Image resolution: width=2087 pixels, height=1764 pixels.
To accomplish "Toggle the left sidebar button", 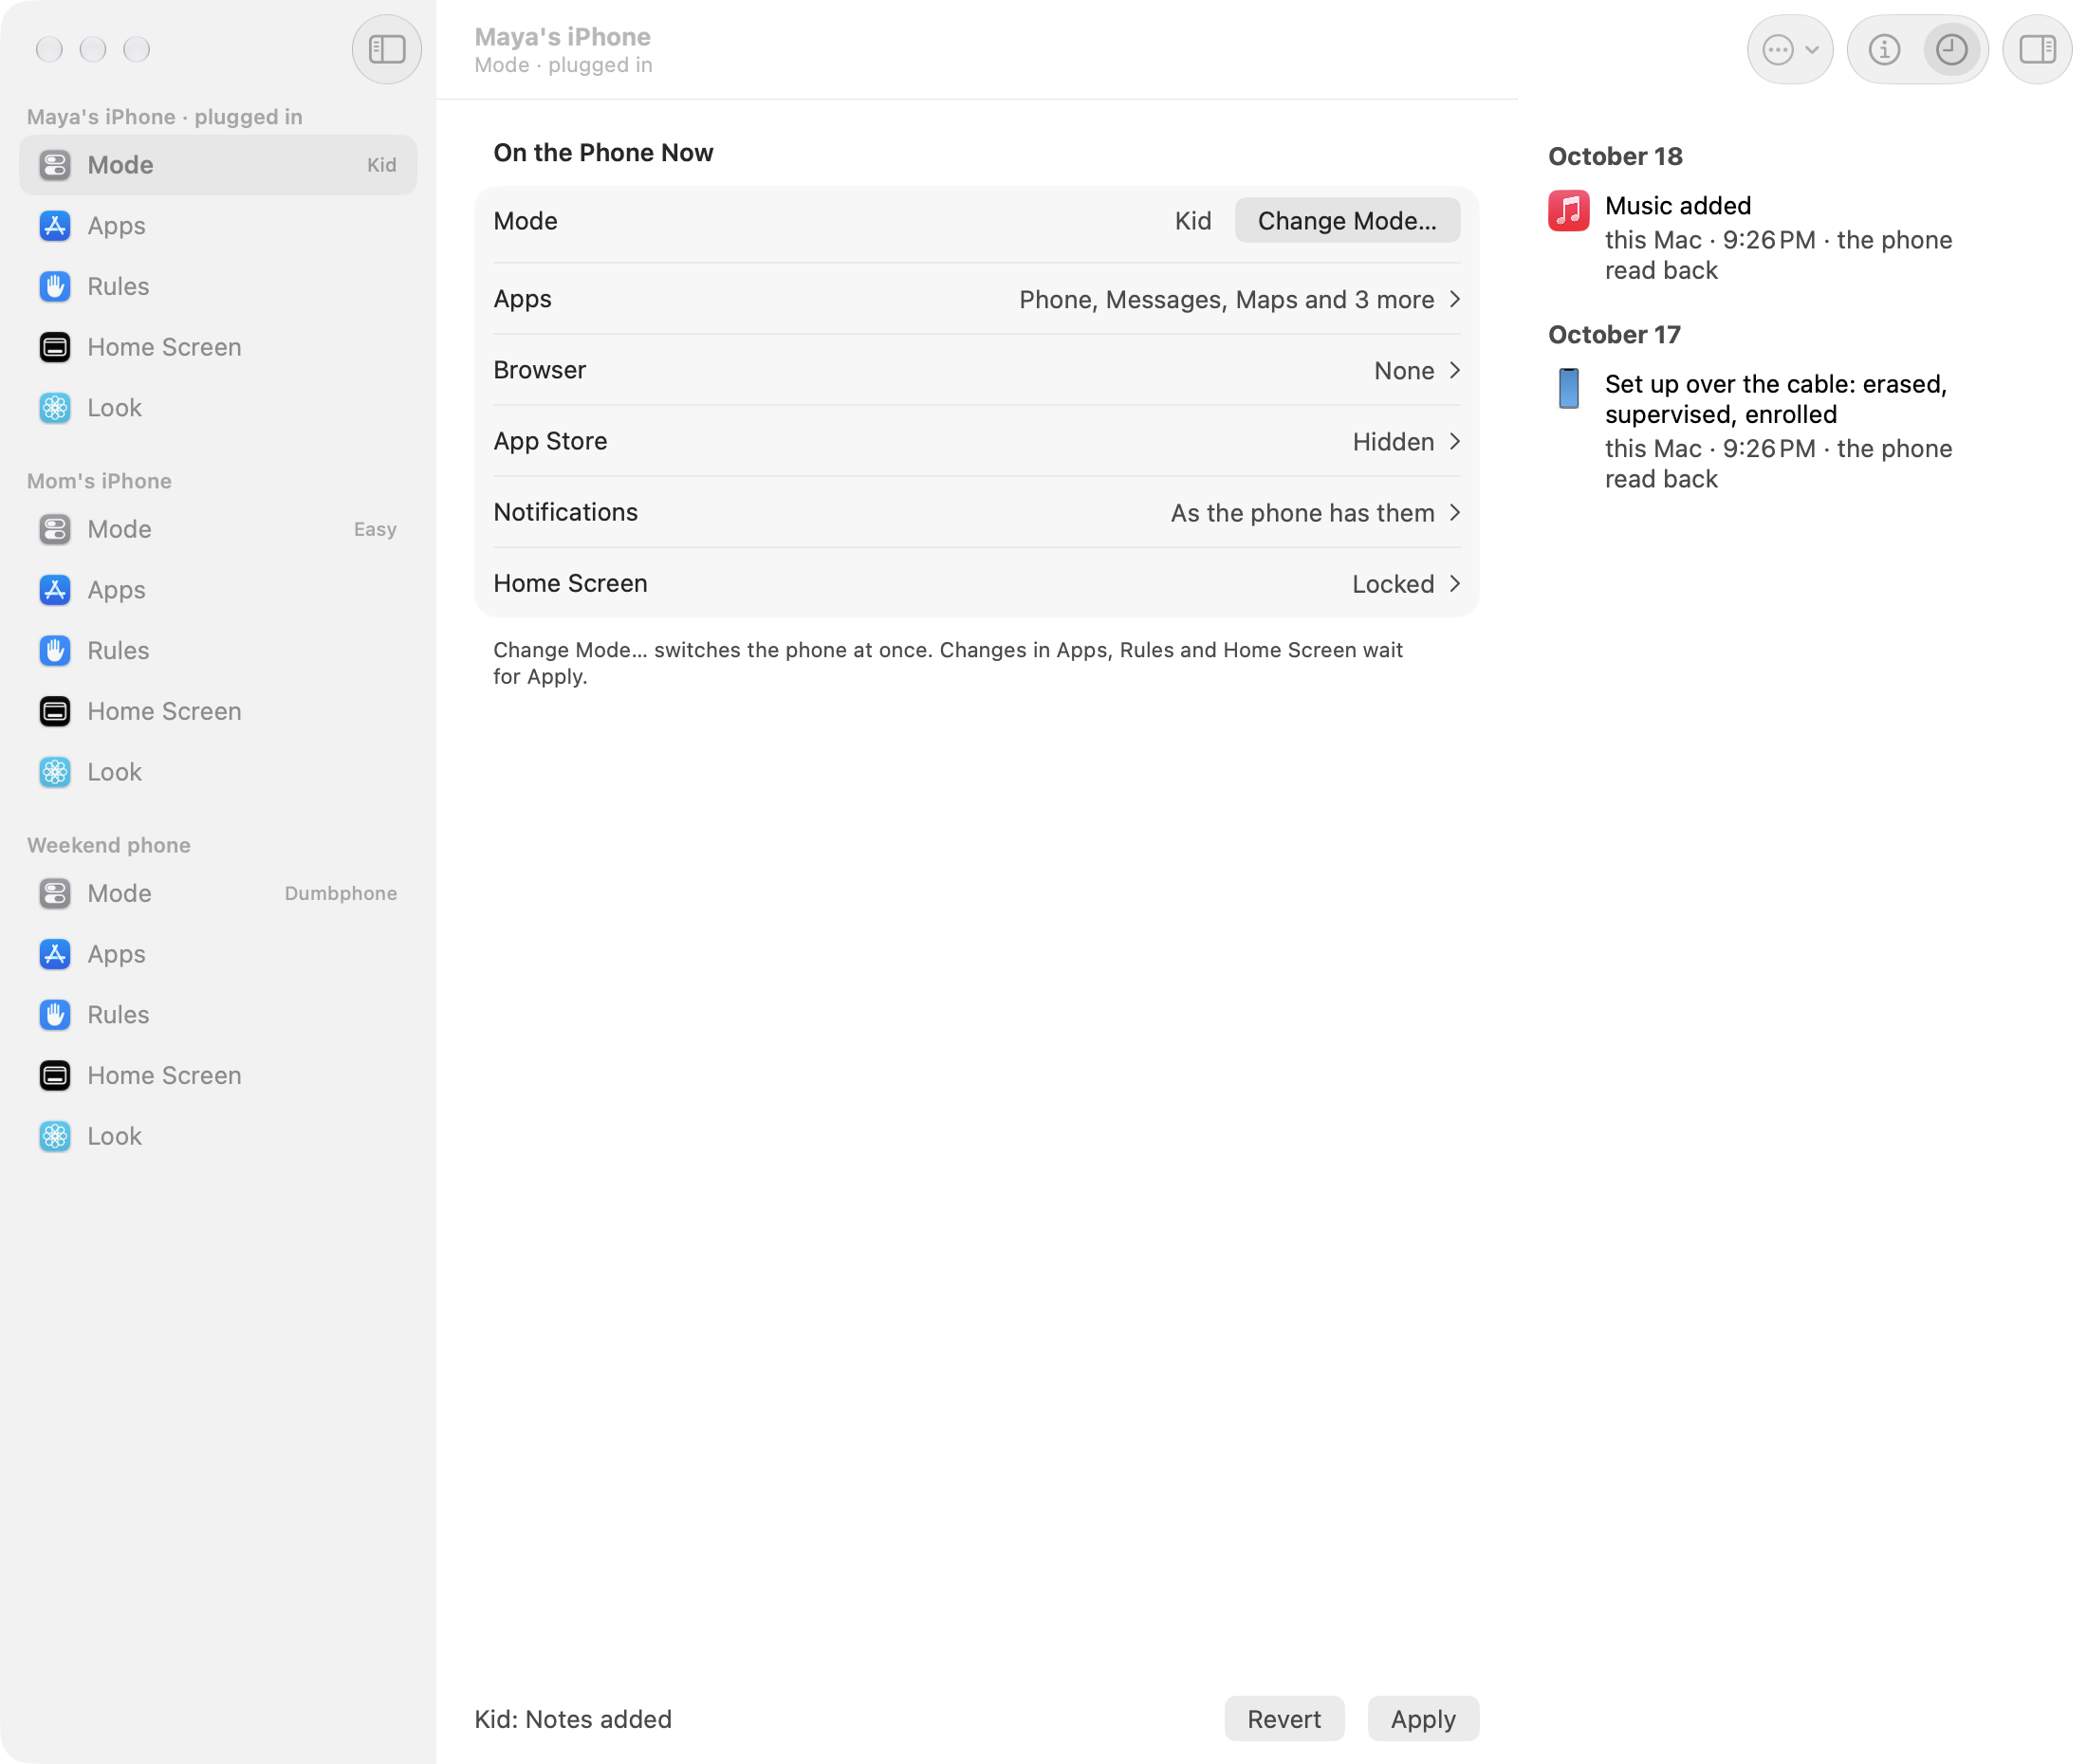I will pyautogui.click(x=386, y=49).
